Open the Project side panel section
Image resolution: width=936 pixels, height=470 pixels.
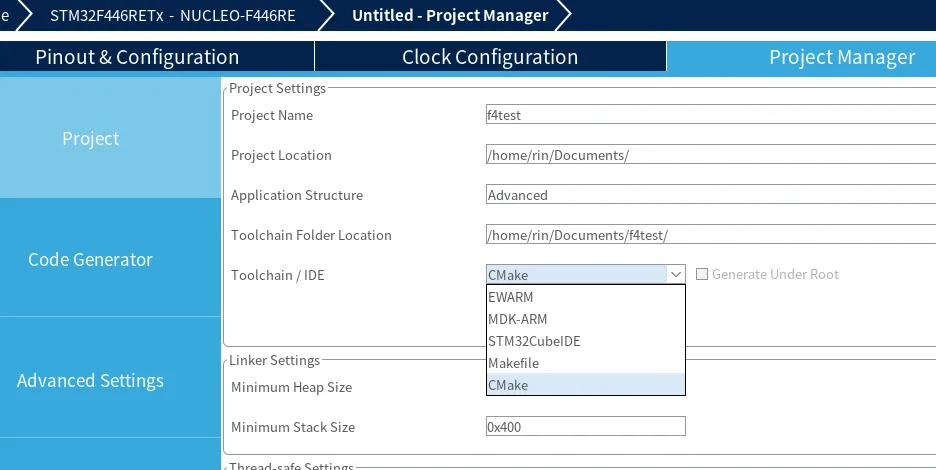click(x=90, y=139)
